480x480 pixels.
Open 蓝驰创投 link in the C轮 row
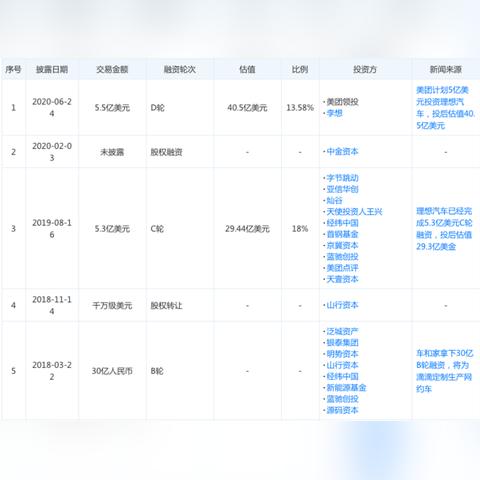[342, 257]
